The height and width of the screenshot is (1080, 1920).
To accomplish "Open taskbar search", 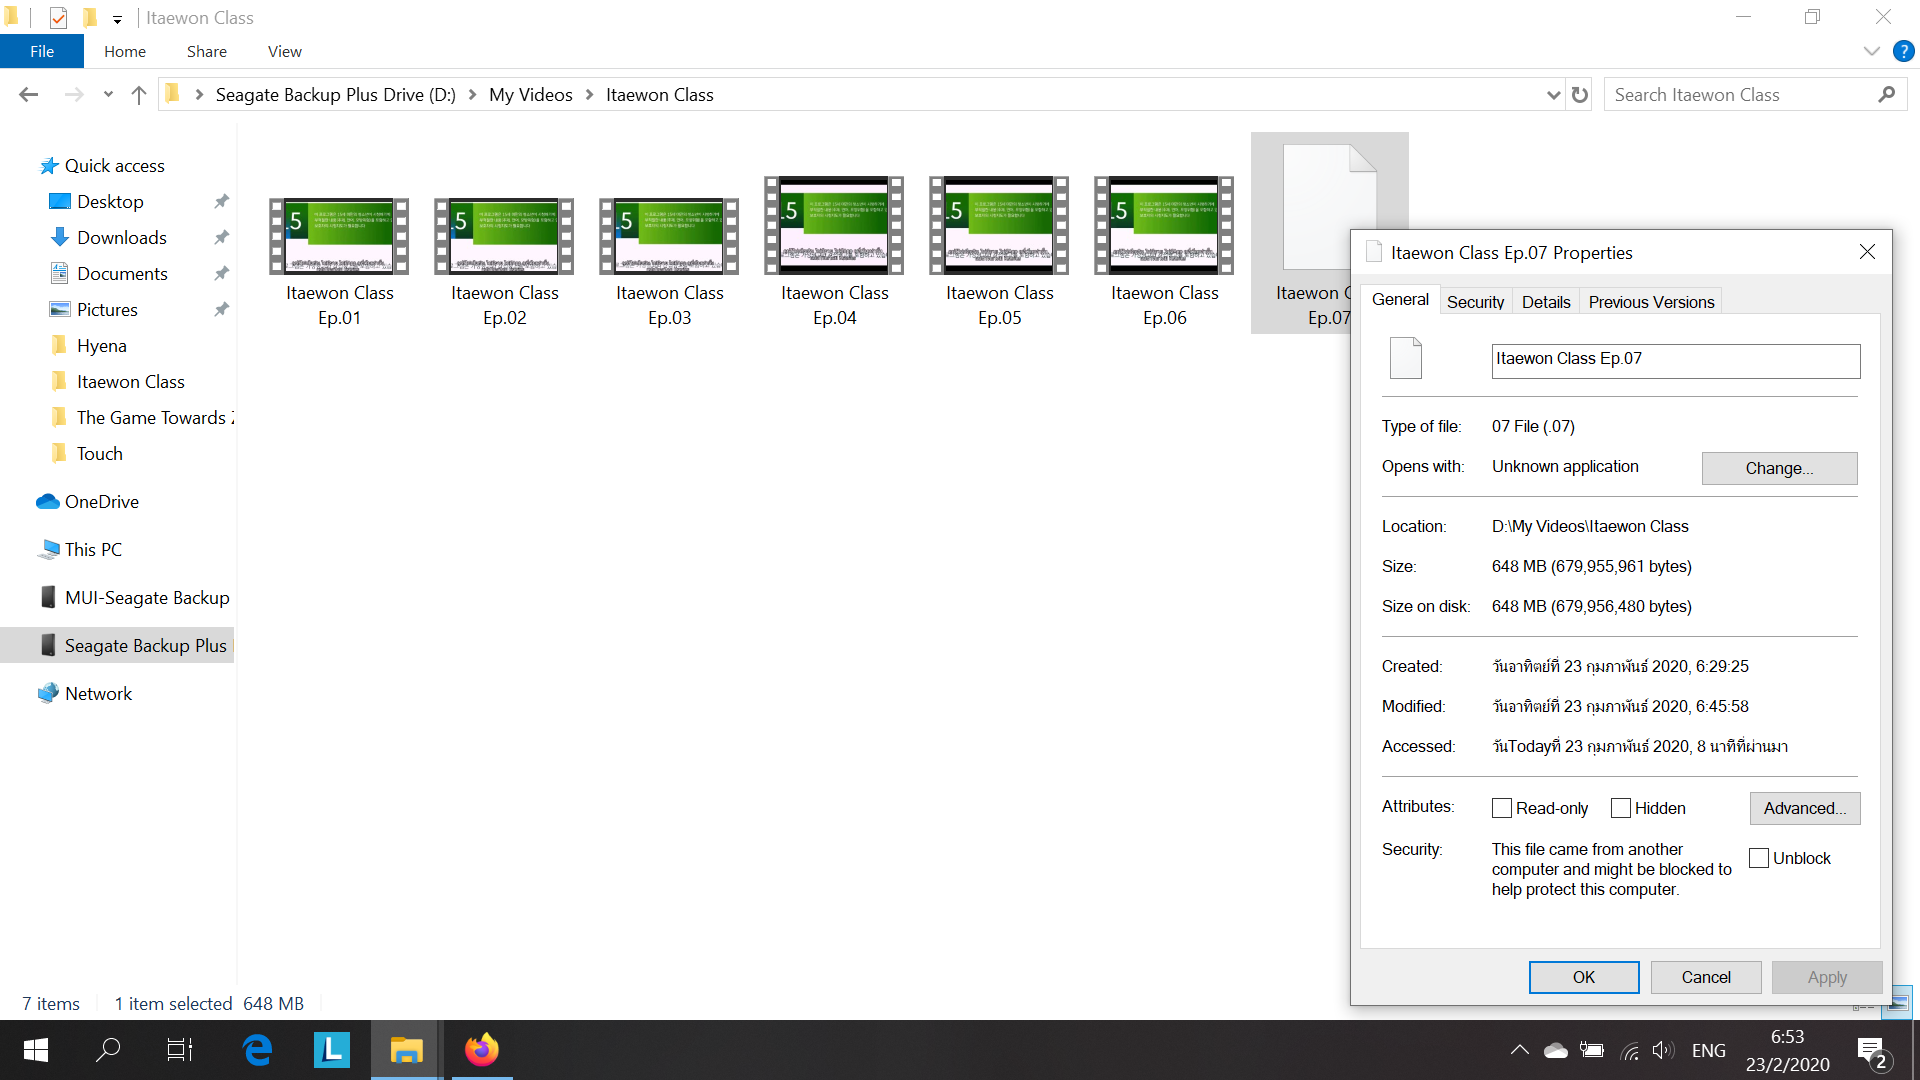I will (x=108, y=1050).
